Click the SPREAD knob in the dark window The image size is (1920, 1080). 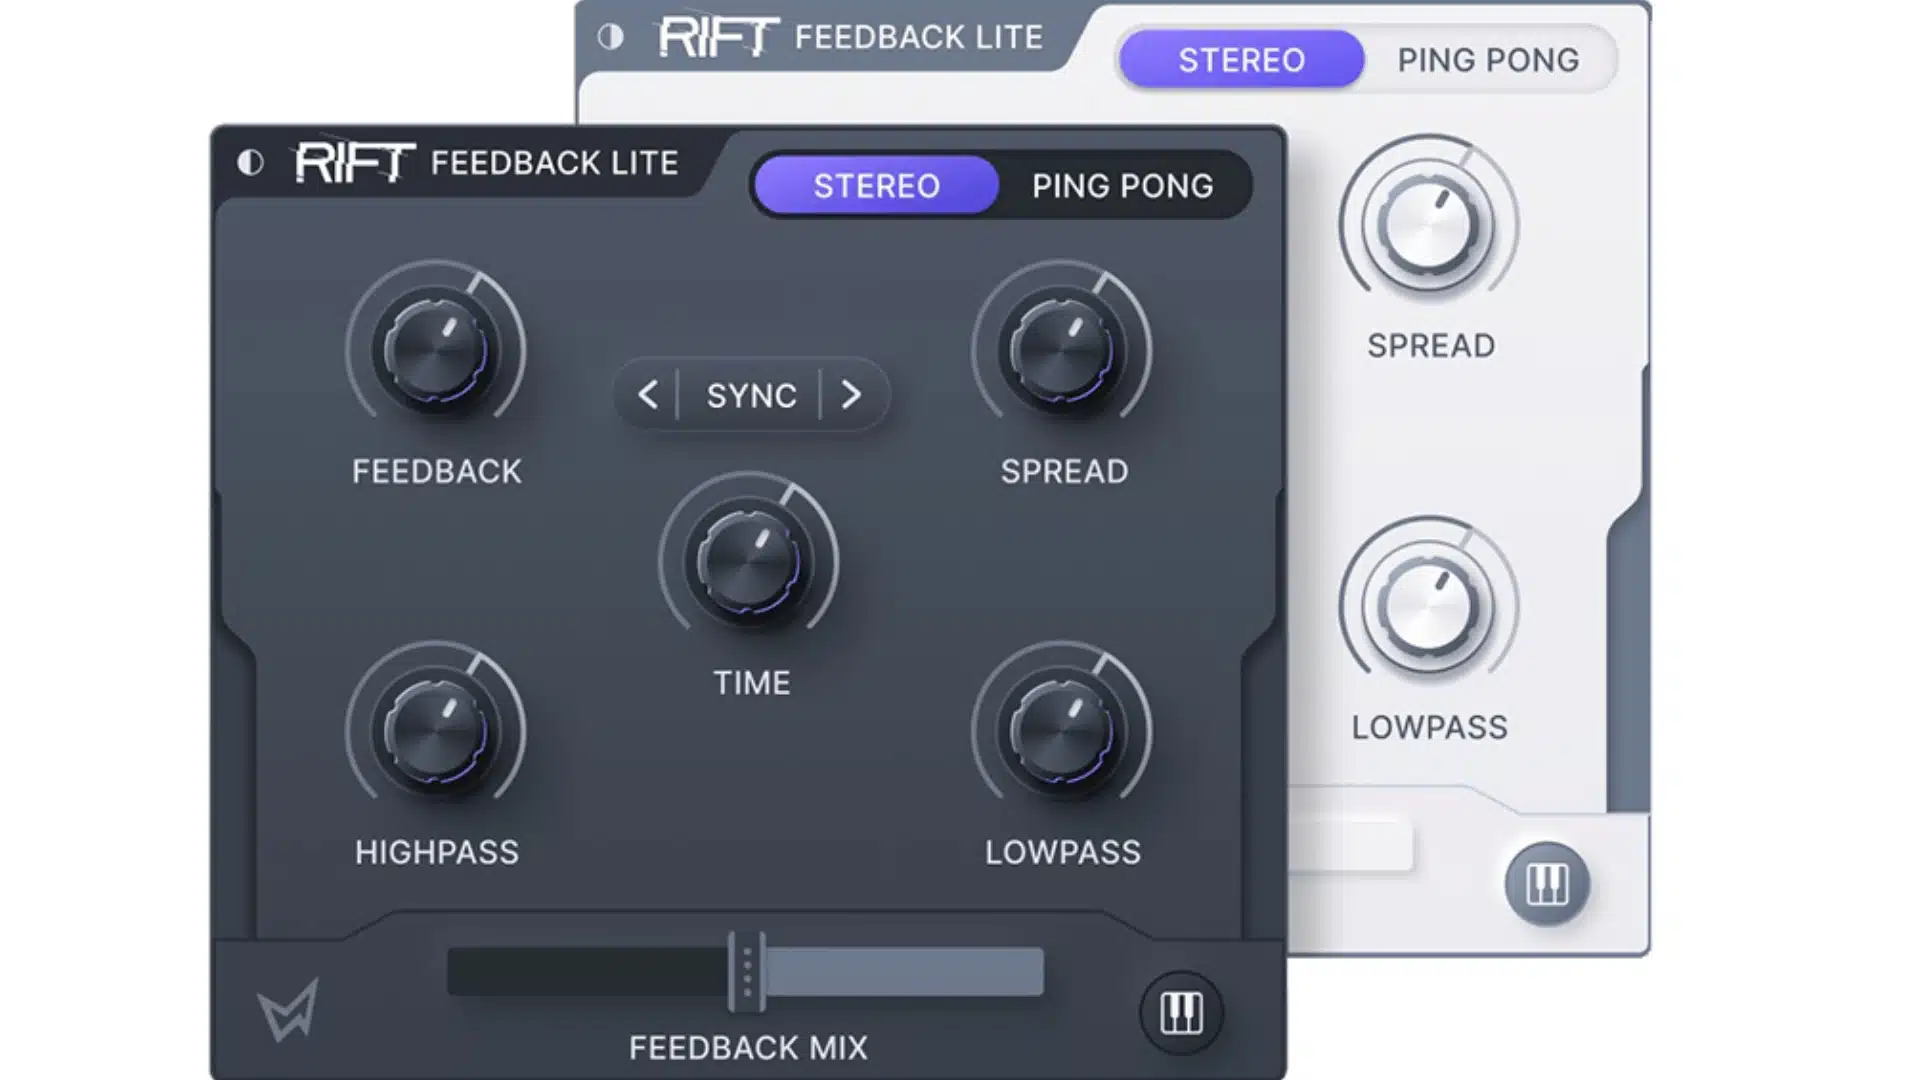point(1062,350)
